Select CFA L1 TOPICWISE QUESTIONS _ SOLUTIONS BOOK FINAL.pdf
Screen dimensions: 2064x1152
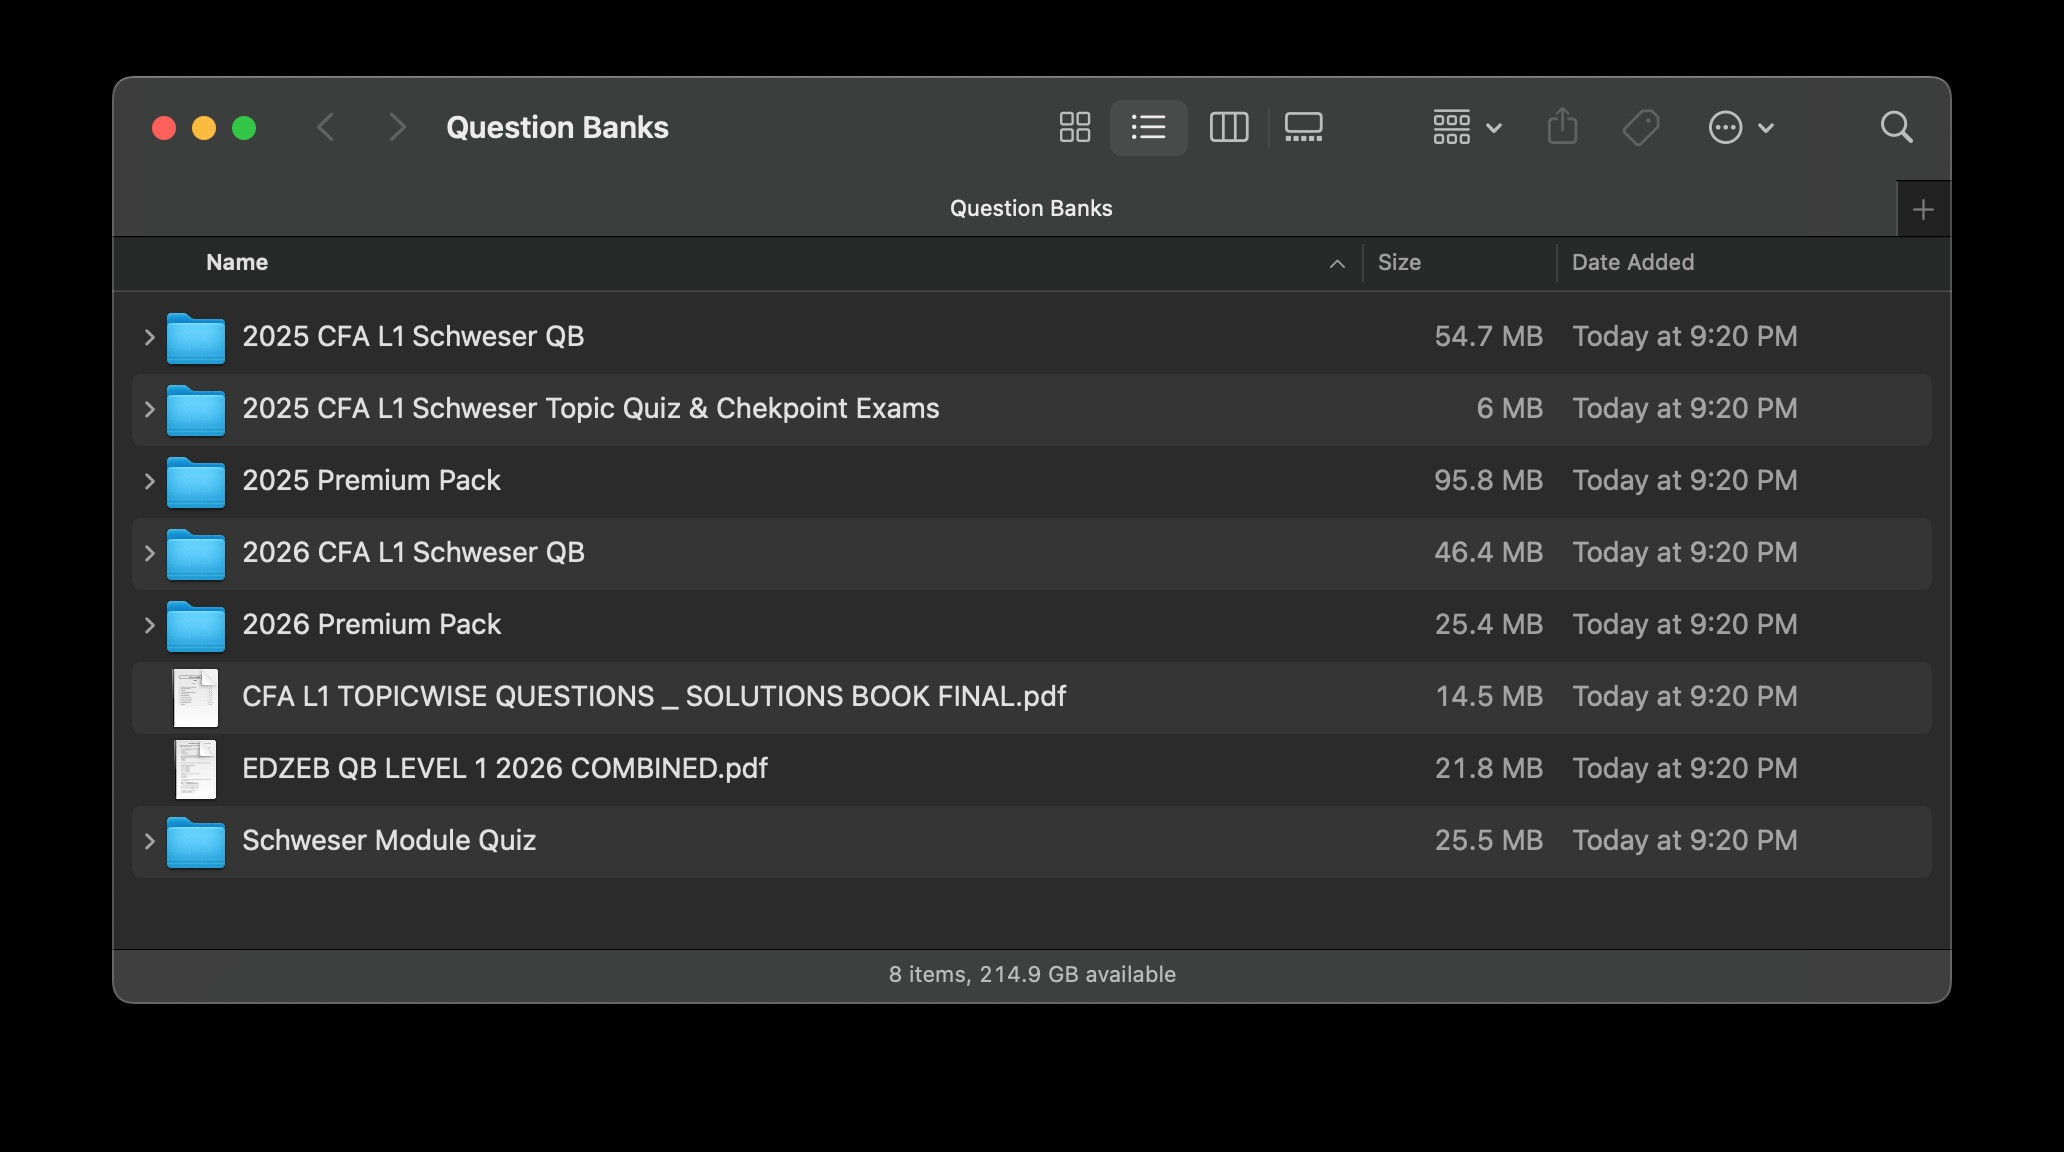click(x=1031, y=697)
